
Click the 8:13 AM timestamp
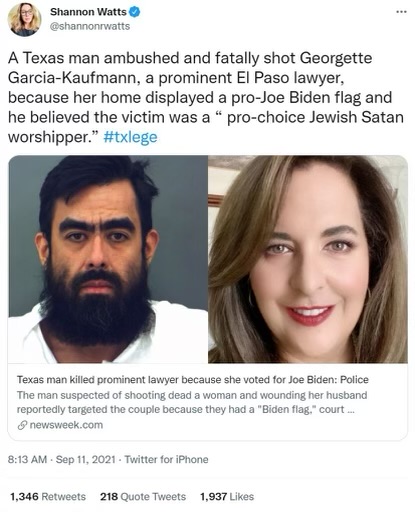27,460
